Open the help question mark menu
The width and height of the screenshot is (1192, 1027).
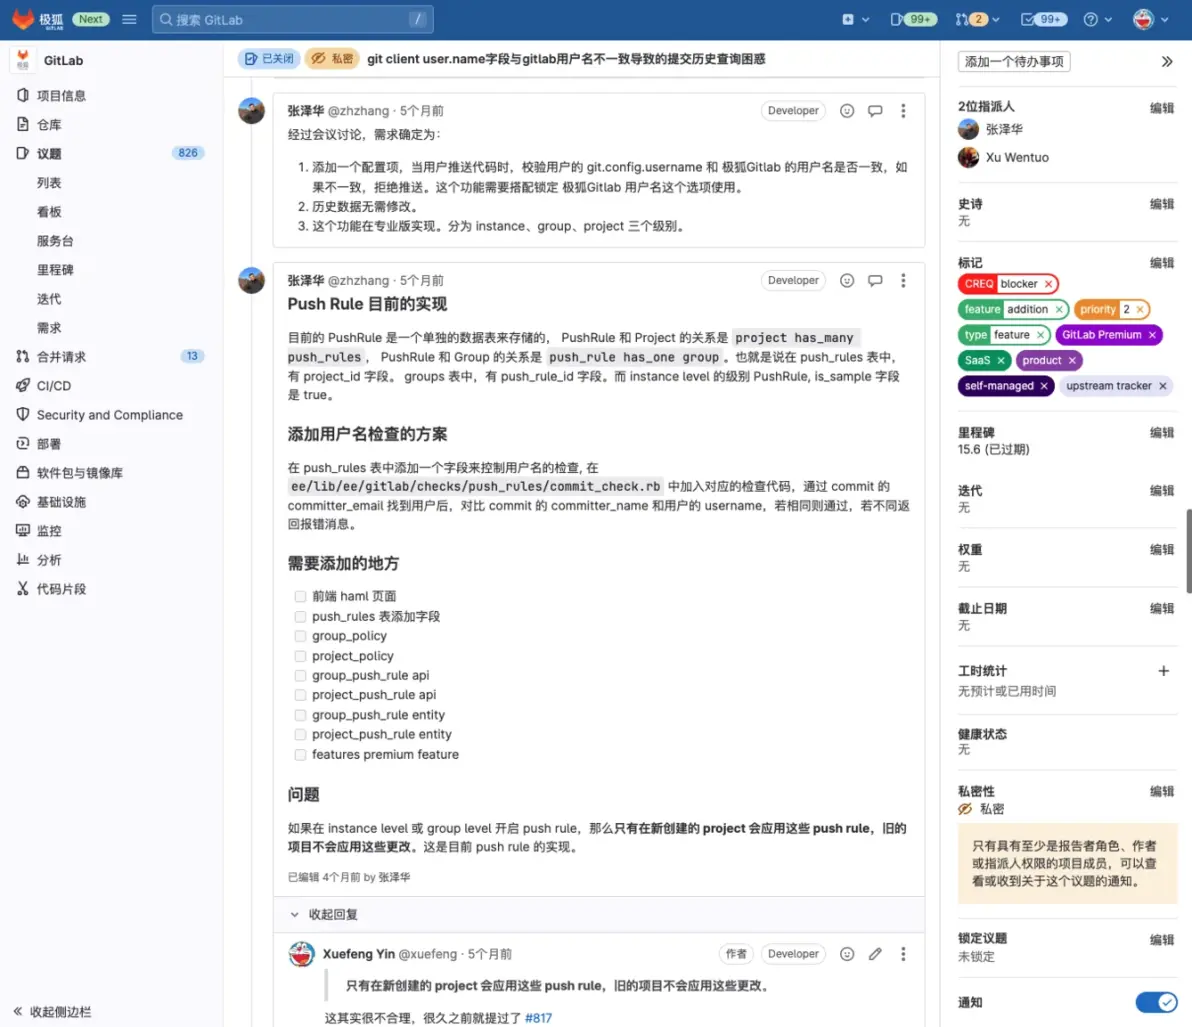[1097, 20]
